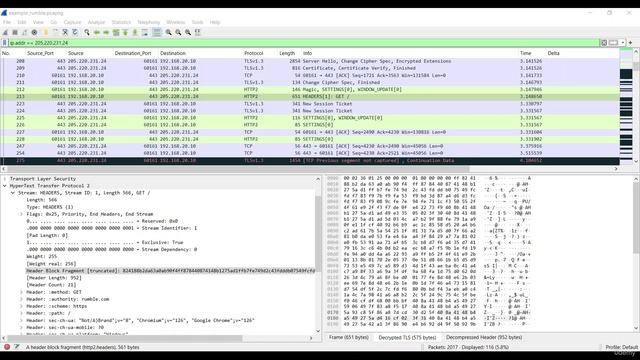Expand Transport Layer Security tree node

tap(5, 179)
